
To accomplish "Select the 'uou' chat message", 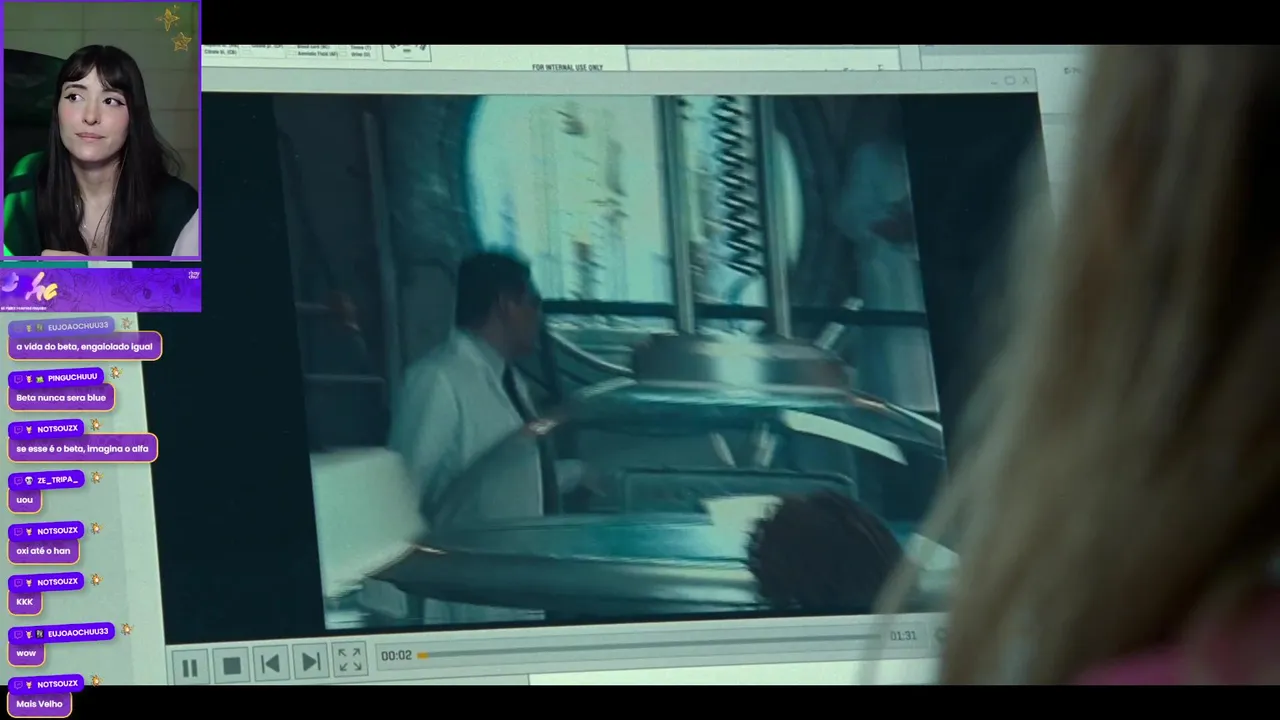I will (25, 499).
